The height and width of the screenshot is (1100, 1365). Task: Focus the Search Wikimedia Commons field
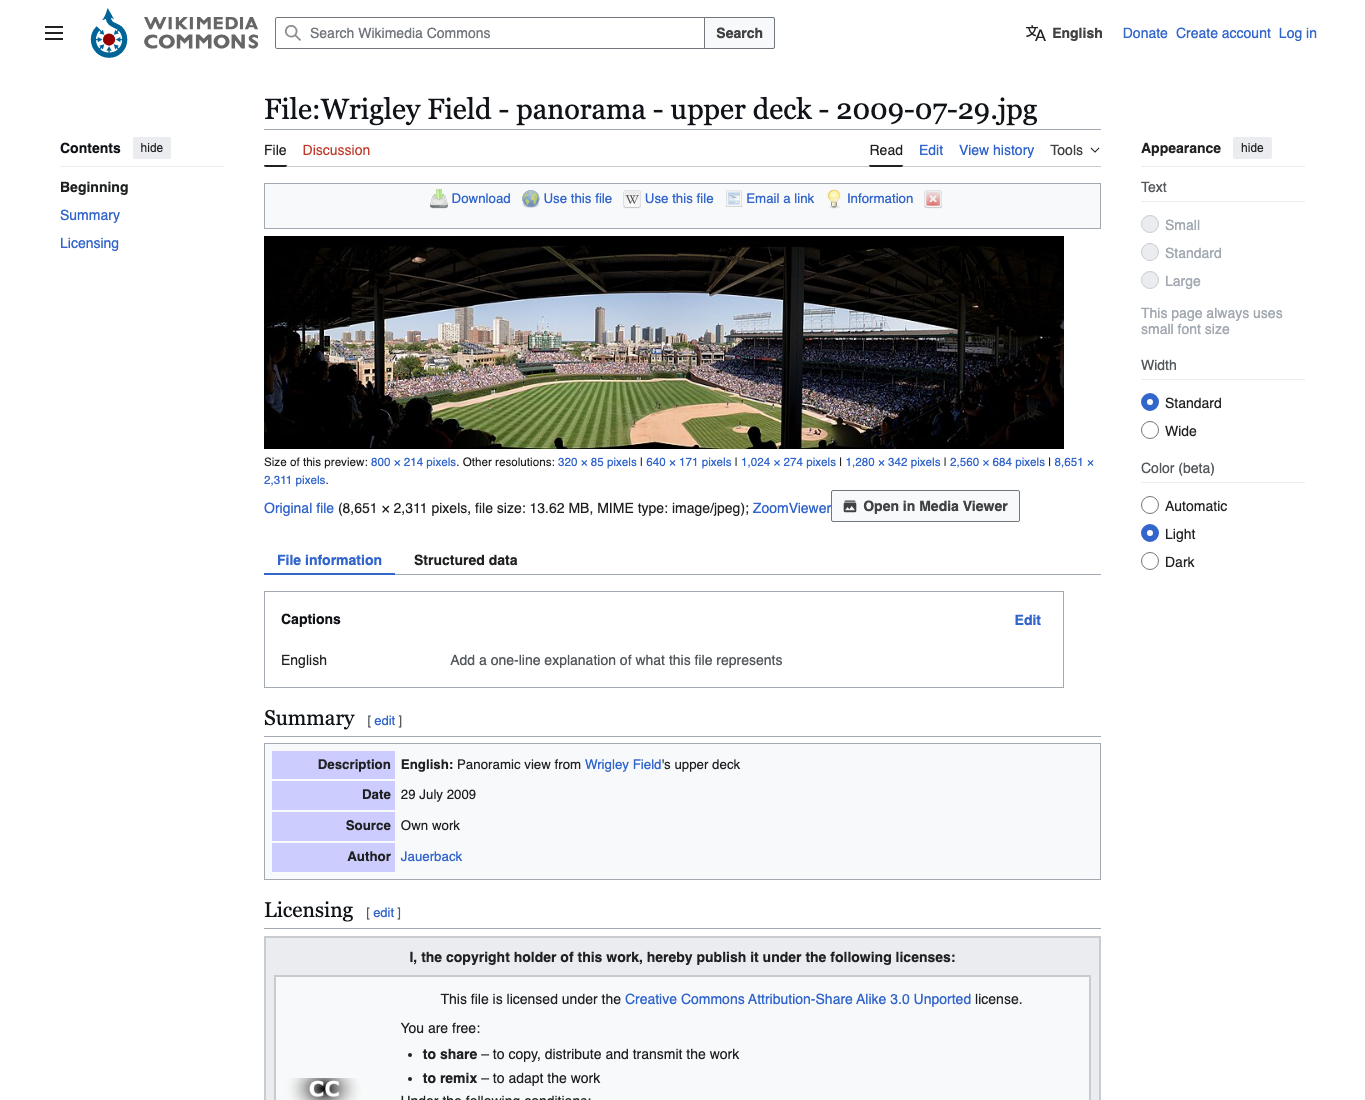pos(490,33)
